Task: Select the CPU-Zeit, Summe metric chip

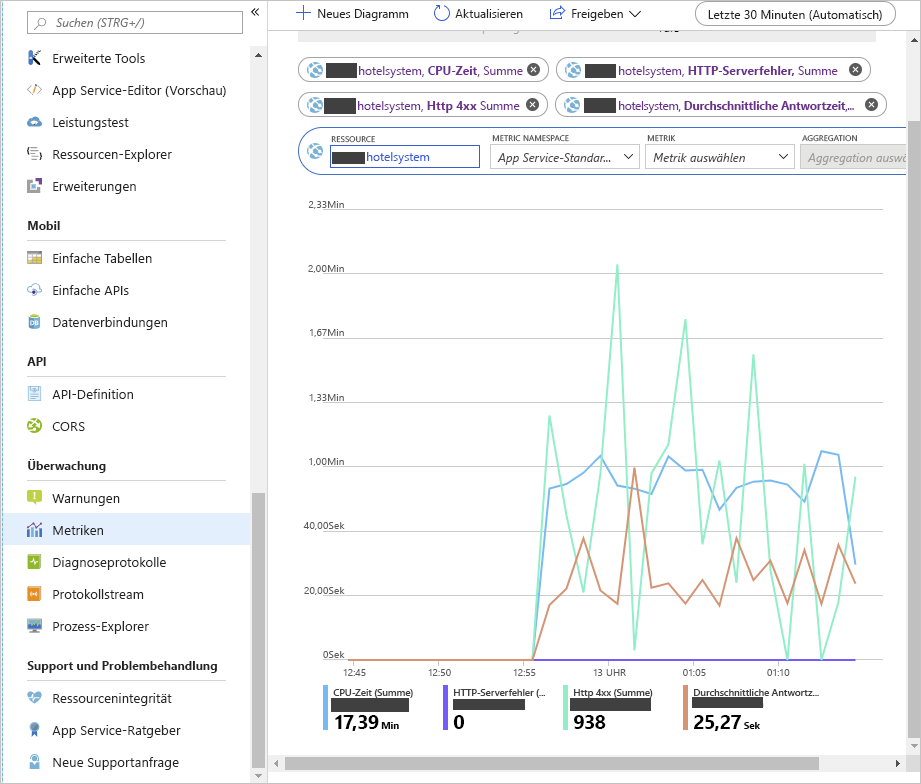Action: (x=423, y=70)
